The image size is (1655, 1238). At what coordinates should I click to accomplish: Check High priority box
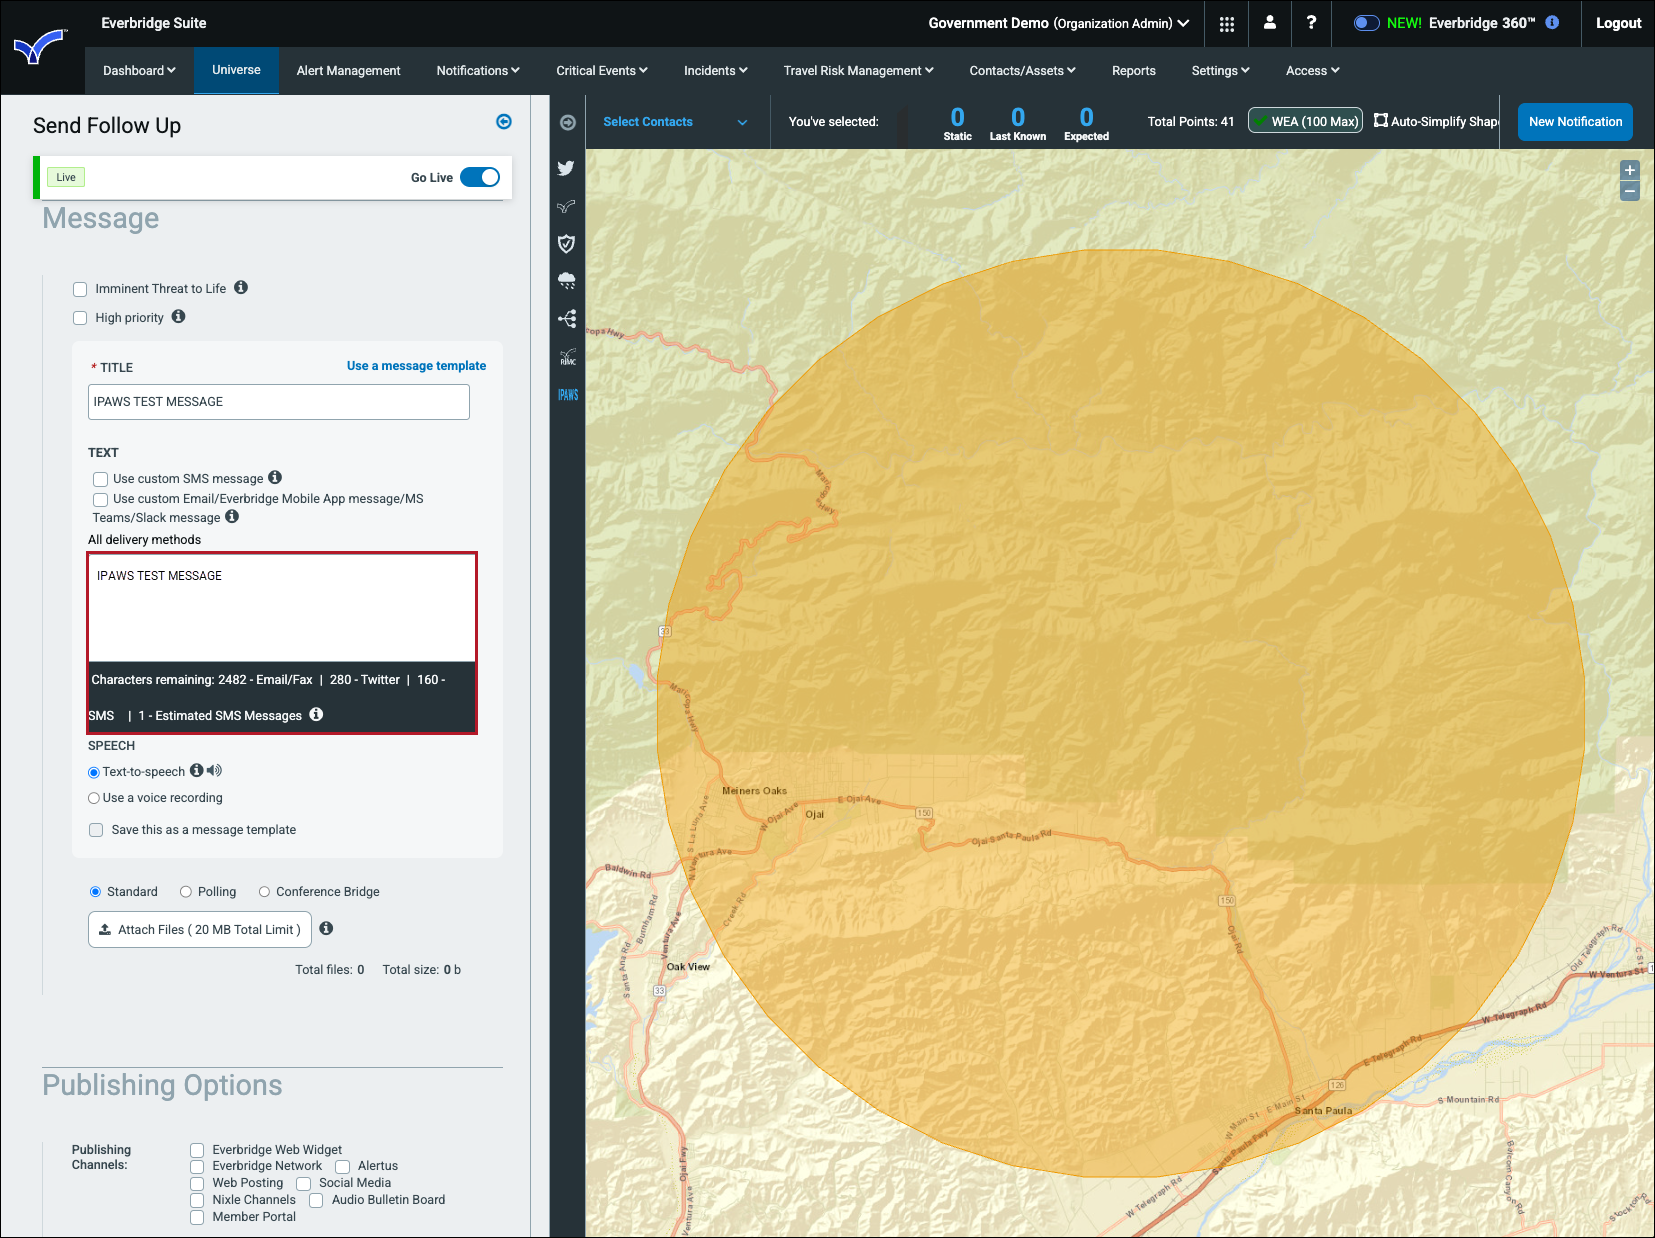[80, 319]
